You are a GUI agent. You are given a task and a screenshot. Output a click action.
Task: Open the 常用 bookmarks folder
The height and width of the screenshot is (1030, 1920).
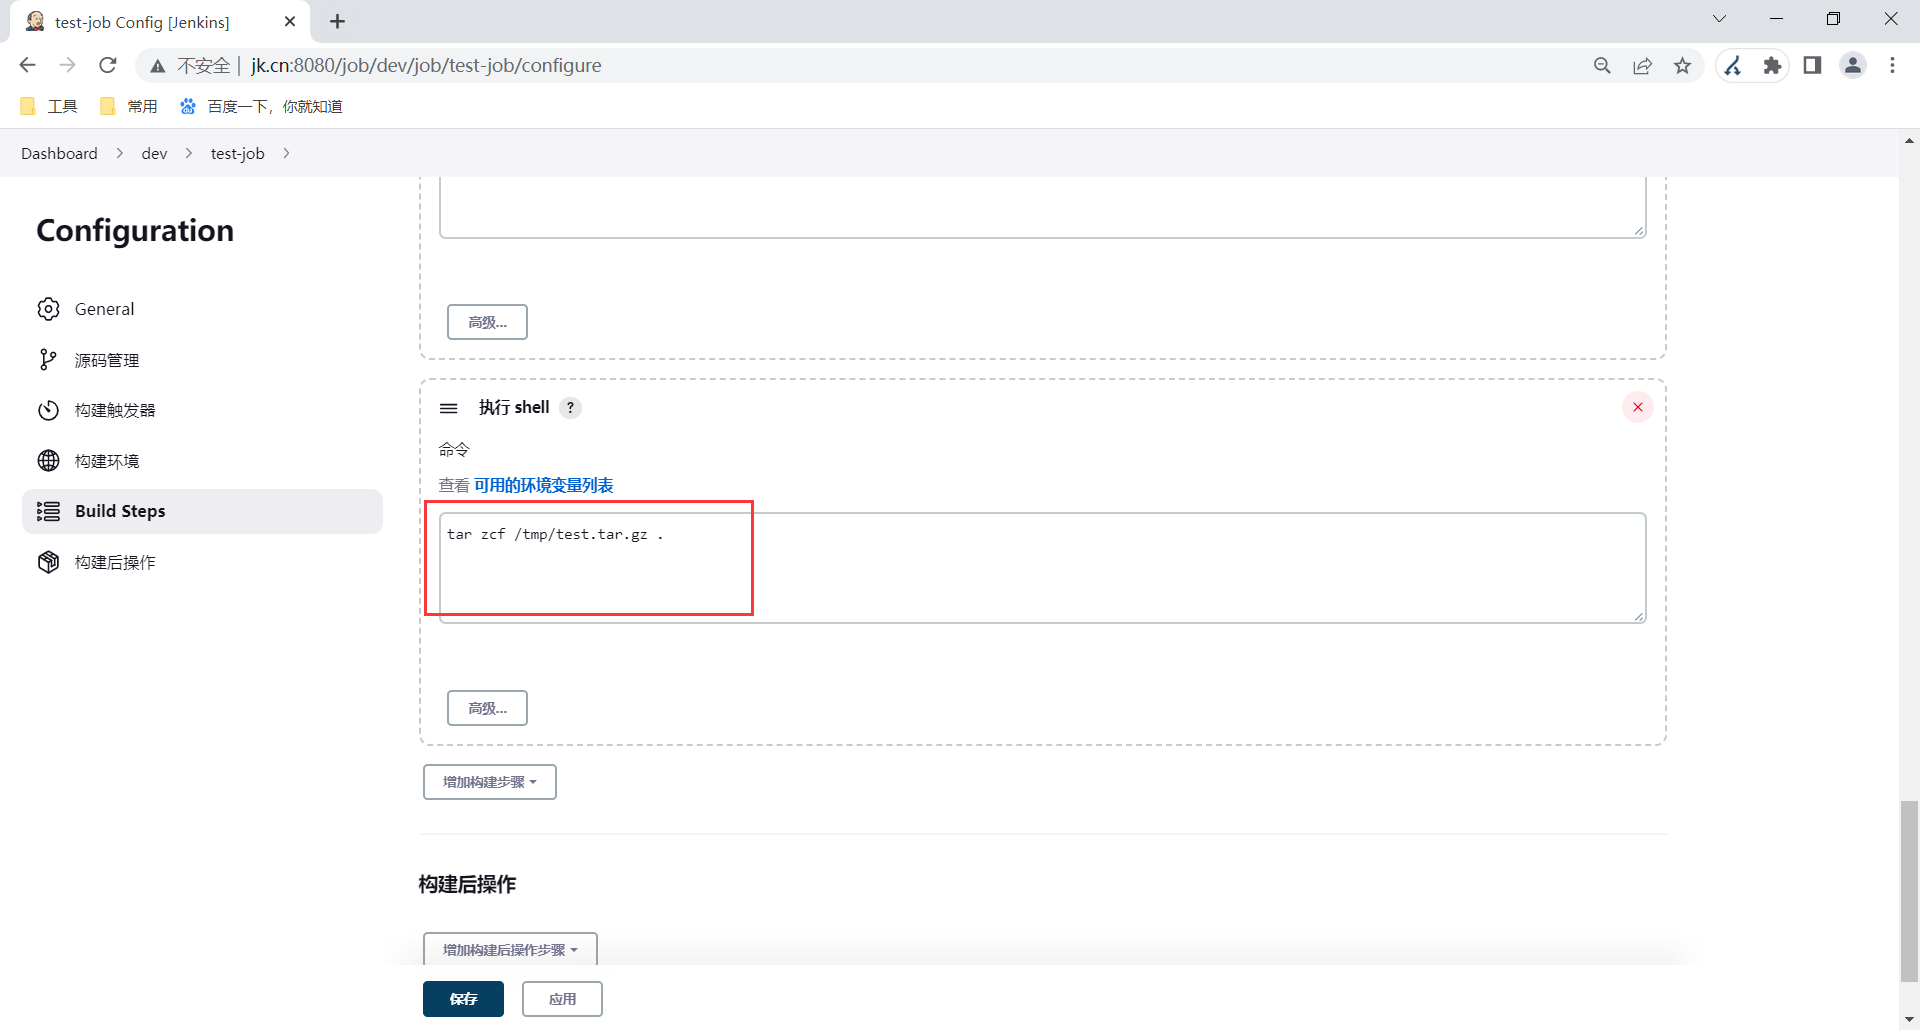[129, 106]
